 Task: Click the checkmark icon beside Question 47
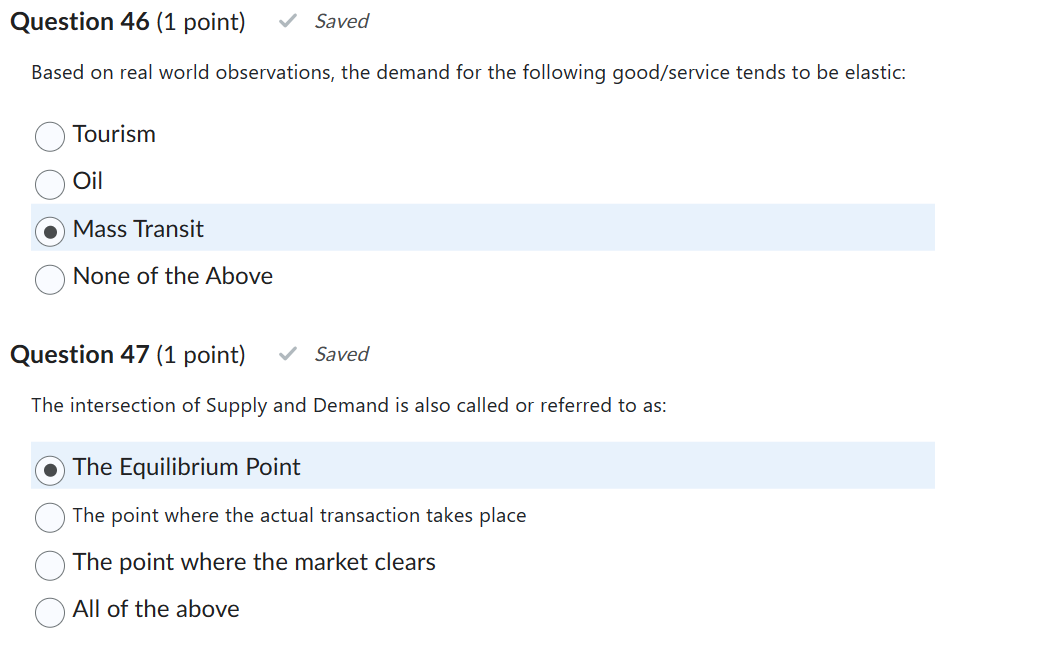pyautogui.click(x=287, y=353)
